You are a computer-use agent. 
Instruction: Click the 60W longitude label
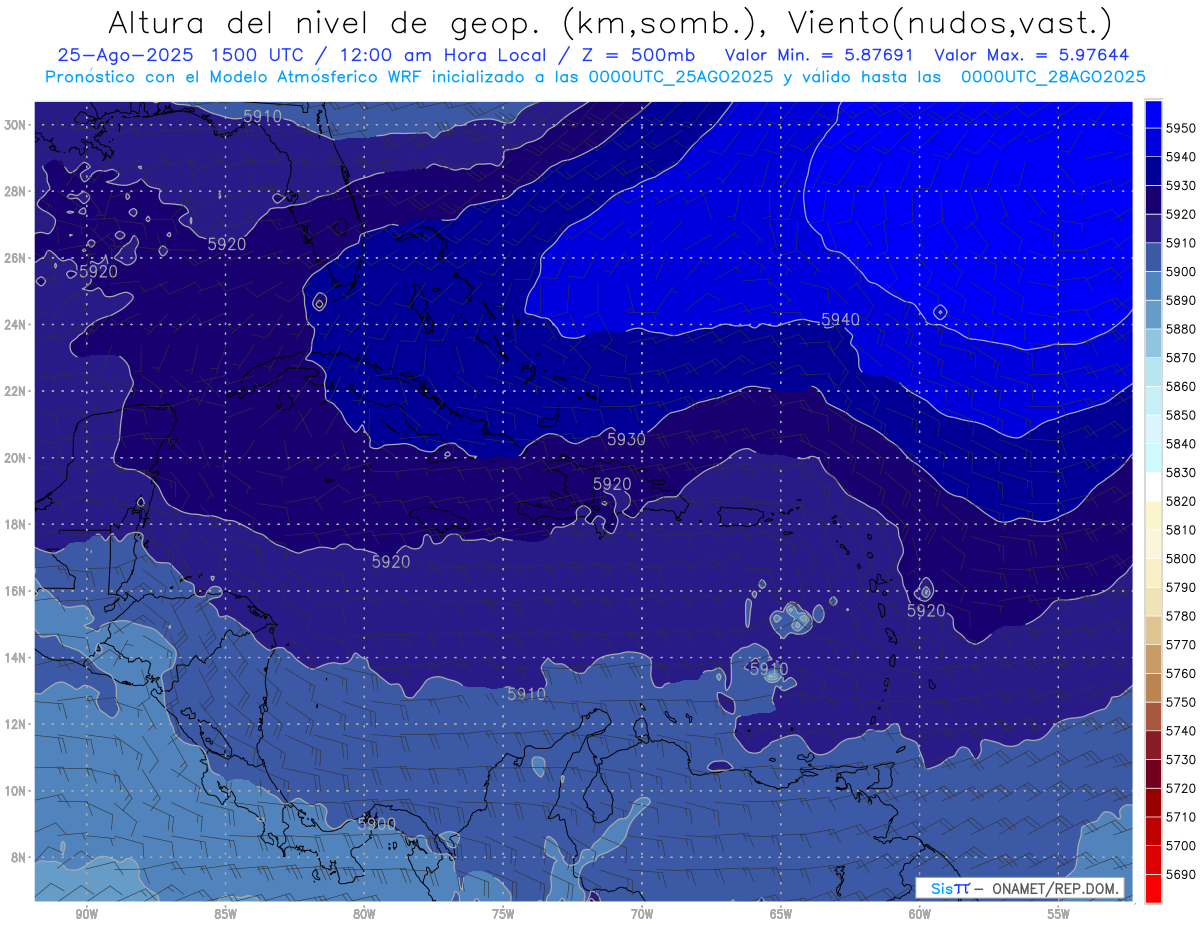tap(920, 914)
